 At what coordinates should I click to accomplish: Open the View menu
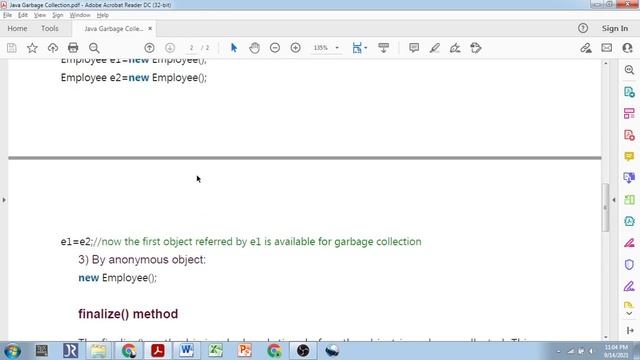40,15
